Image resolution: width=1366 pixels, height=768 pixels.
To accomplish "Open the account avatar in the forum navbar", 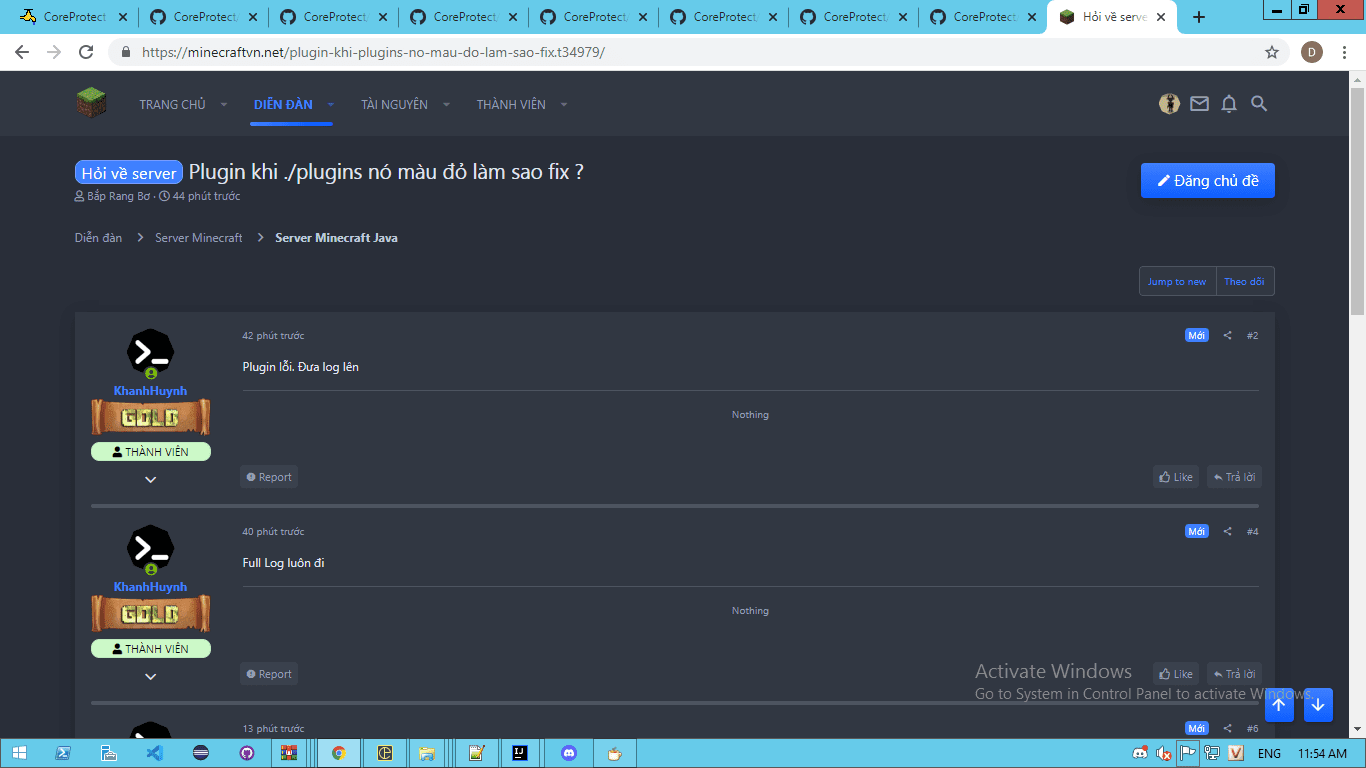I will point(1169,103).
